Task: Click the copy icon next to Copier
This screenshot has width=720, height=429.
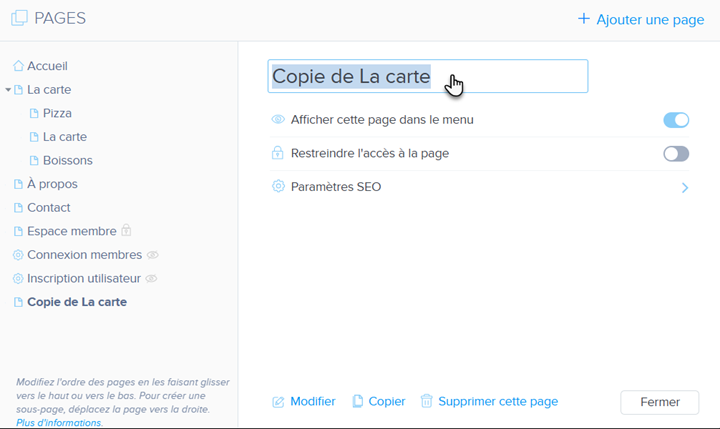Action: tap(358, 401)
